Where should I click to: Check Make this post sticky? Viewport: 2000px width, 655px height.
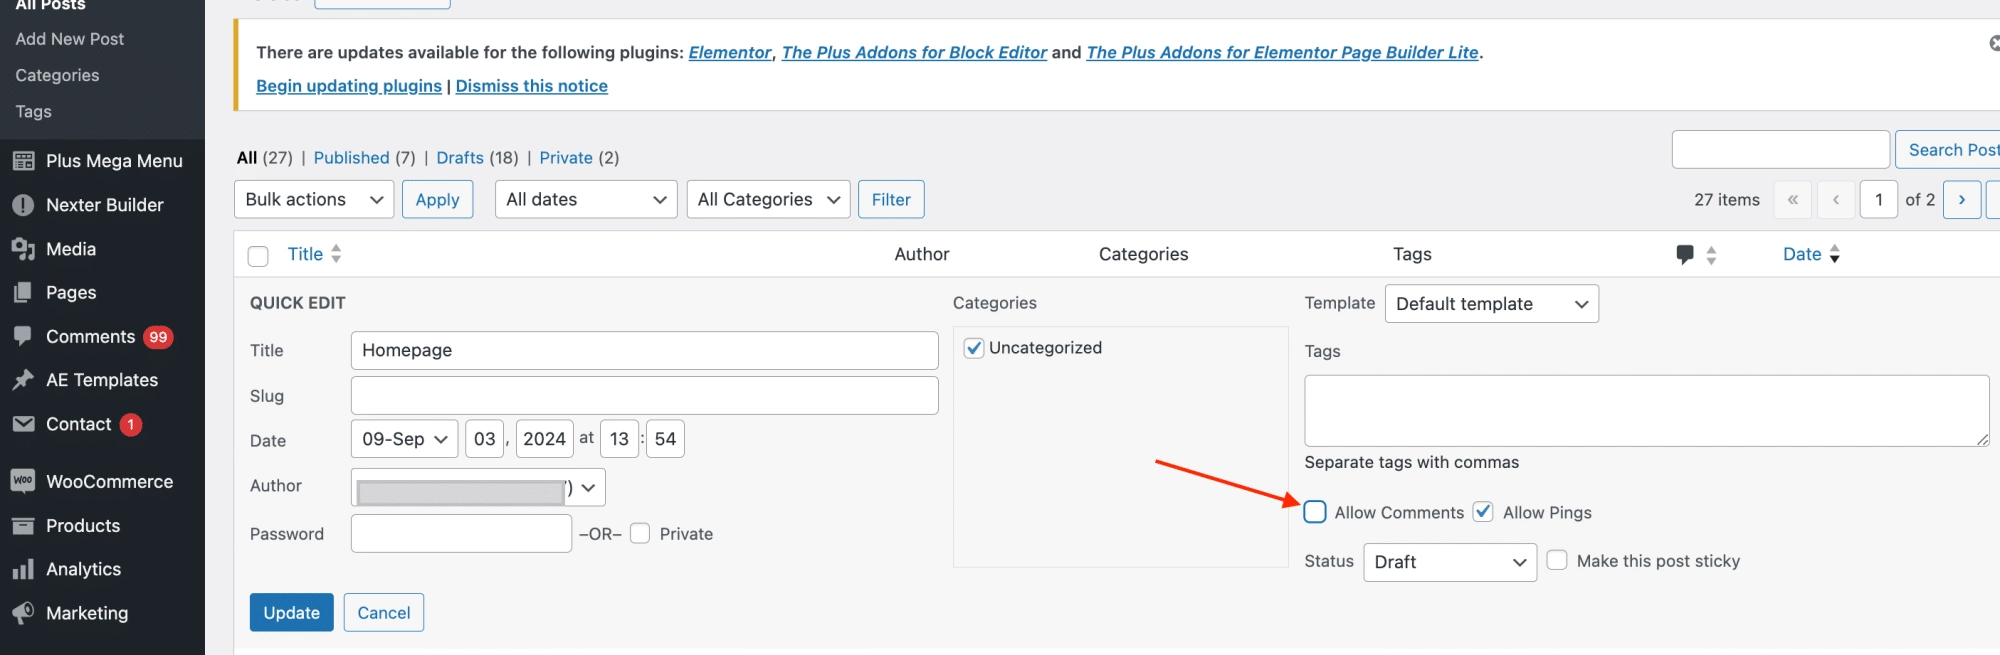(1557, 560)
